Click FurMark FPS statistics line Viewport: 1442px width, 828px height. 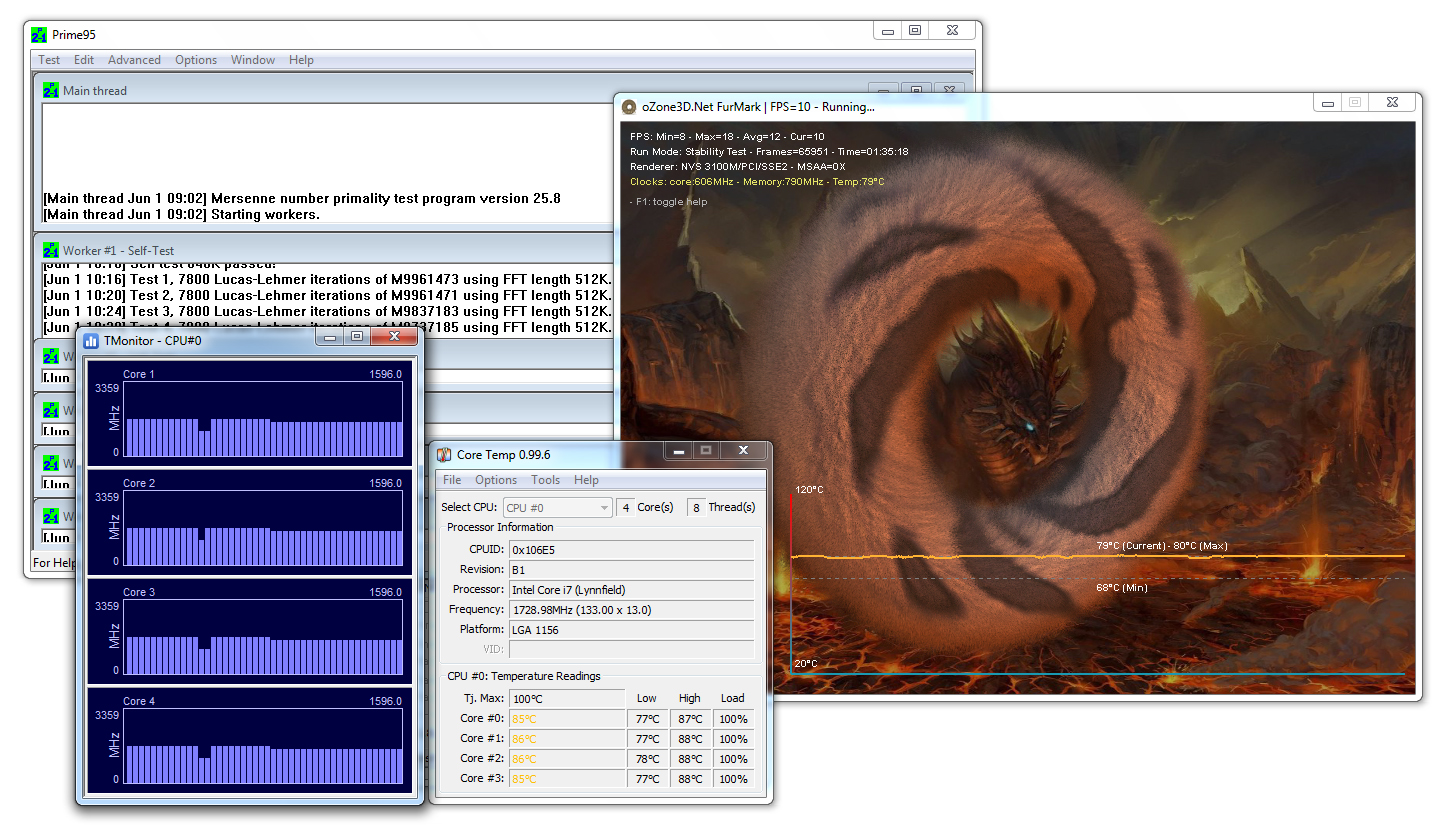[x=727, y=137]
